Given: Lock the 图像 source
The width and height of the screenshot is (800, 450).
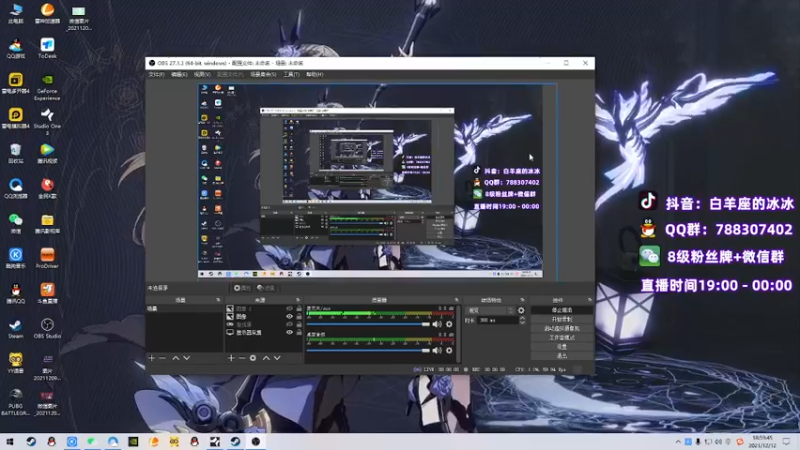Looking at the screenshot, I should click(299, 316).
